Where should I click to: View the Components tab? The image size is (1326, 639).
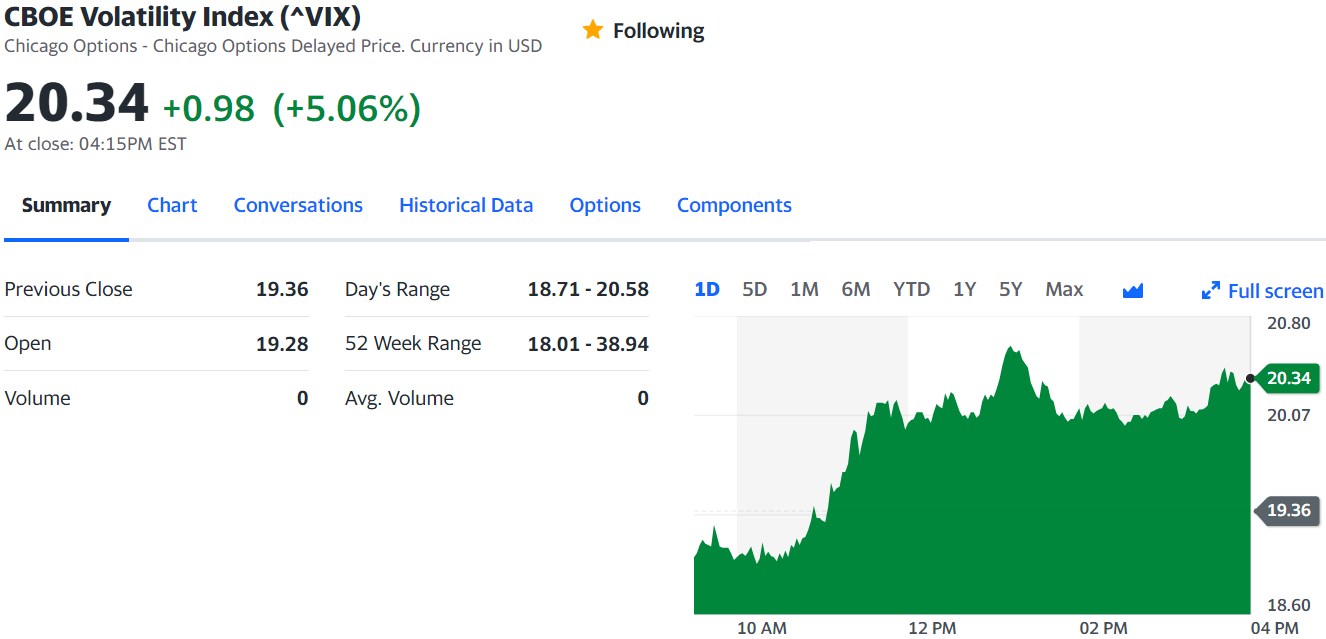pyautogui.click(x=734, y=205)
